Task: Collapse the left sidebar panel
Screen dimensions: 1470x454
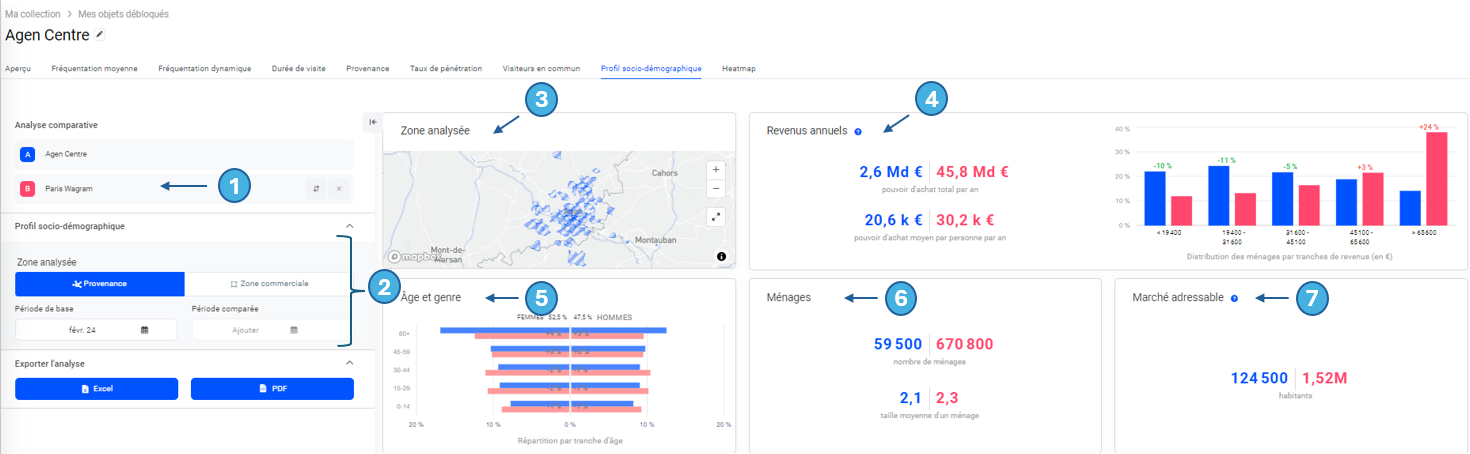Action: pos(372,122)
